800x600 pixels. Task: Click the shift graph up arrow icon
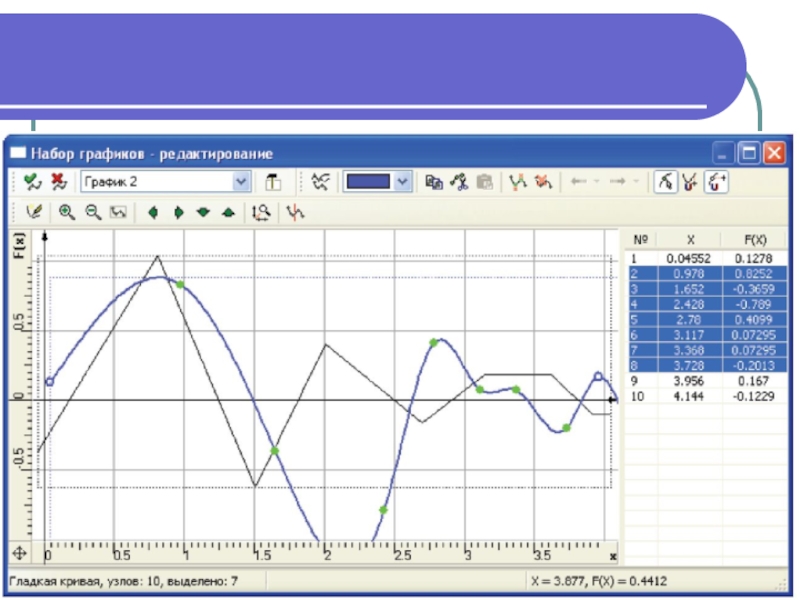pos(227,212)
